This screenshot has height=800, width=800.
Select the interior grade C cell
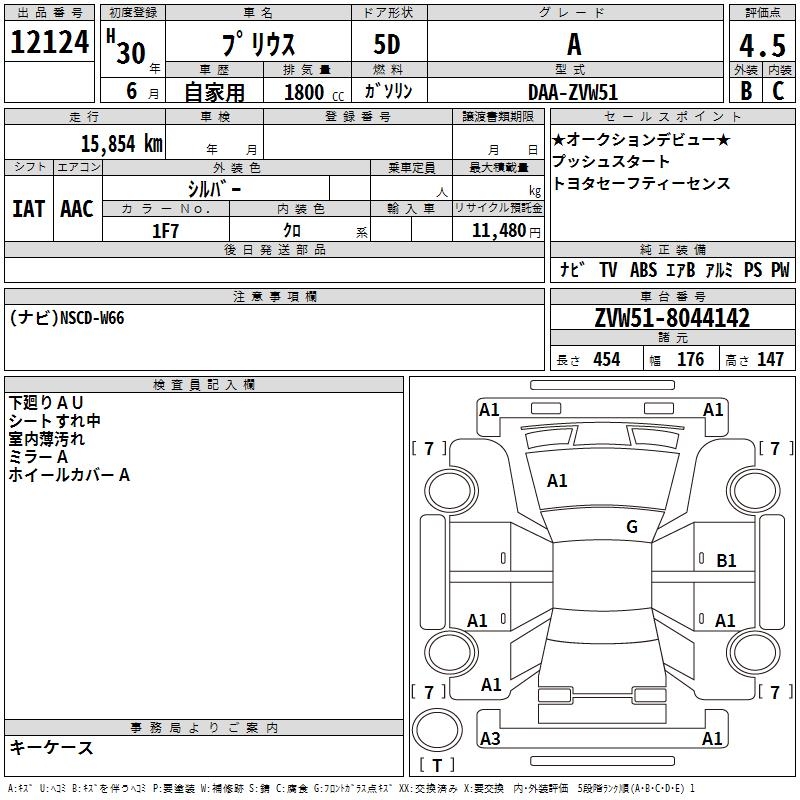click(779, 90)
